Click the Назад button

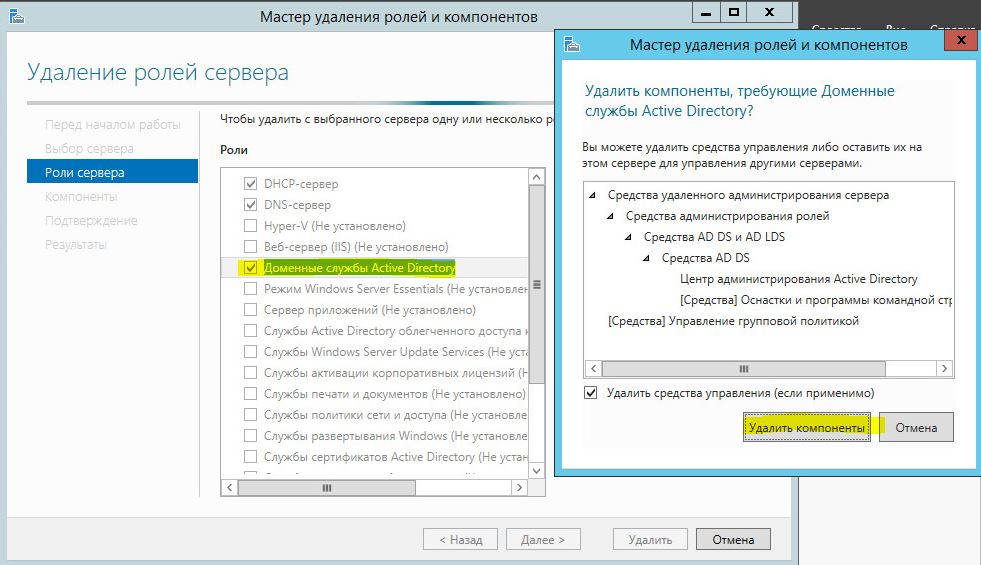point(460,539)
